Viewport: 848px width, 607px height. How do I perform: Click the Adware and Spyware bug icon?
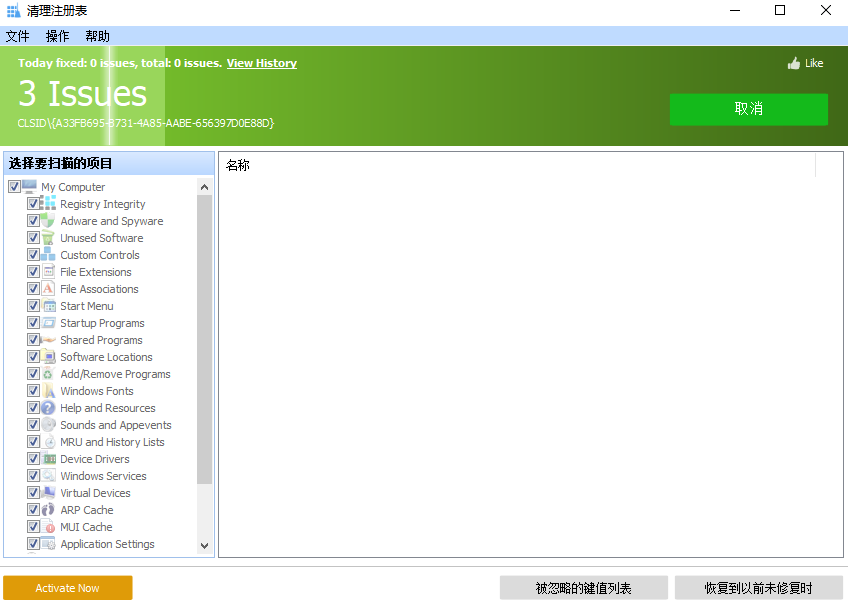point(48,220)
